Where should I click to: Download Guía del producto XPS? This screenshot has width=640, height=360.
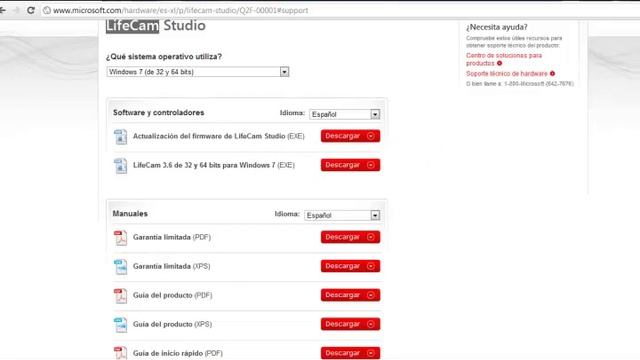pyautogui.click(x=350, y=324)
